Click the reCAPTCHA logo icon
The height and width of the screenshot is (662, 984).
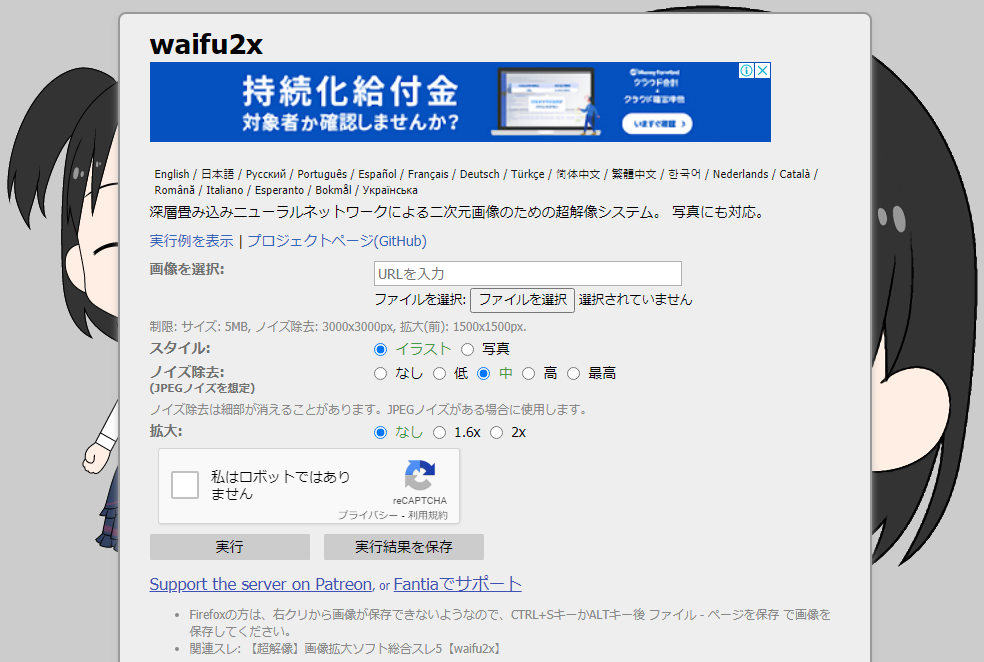pyautogui.click(x=420, y=476)
